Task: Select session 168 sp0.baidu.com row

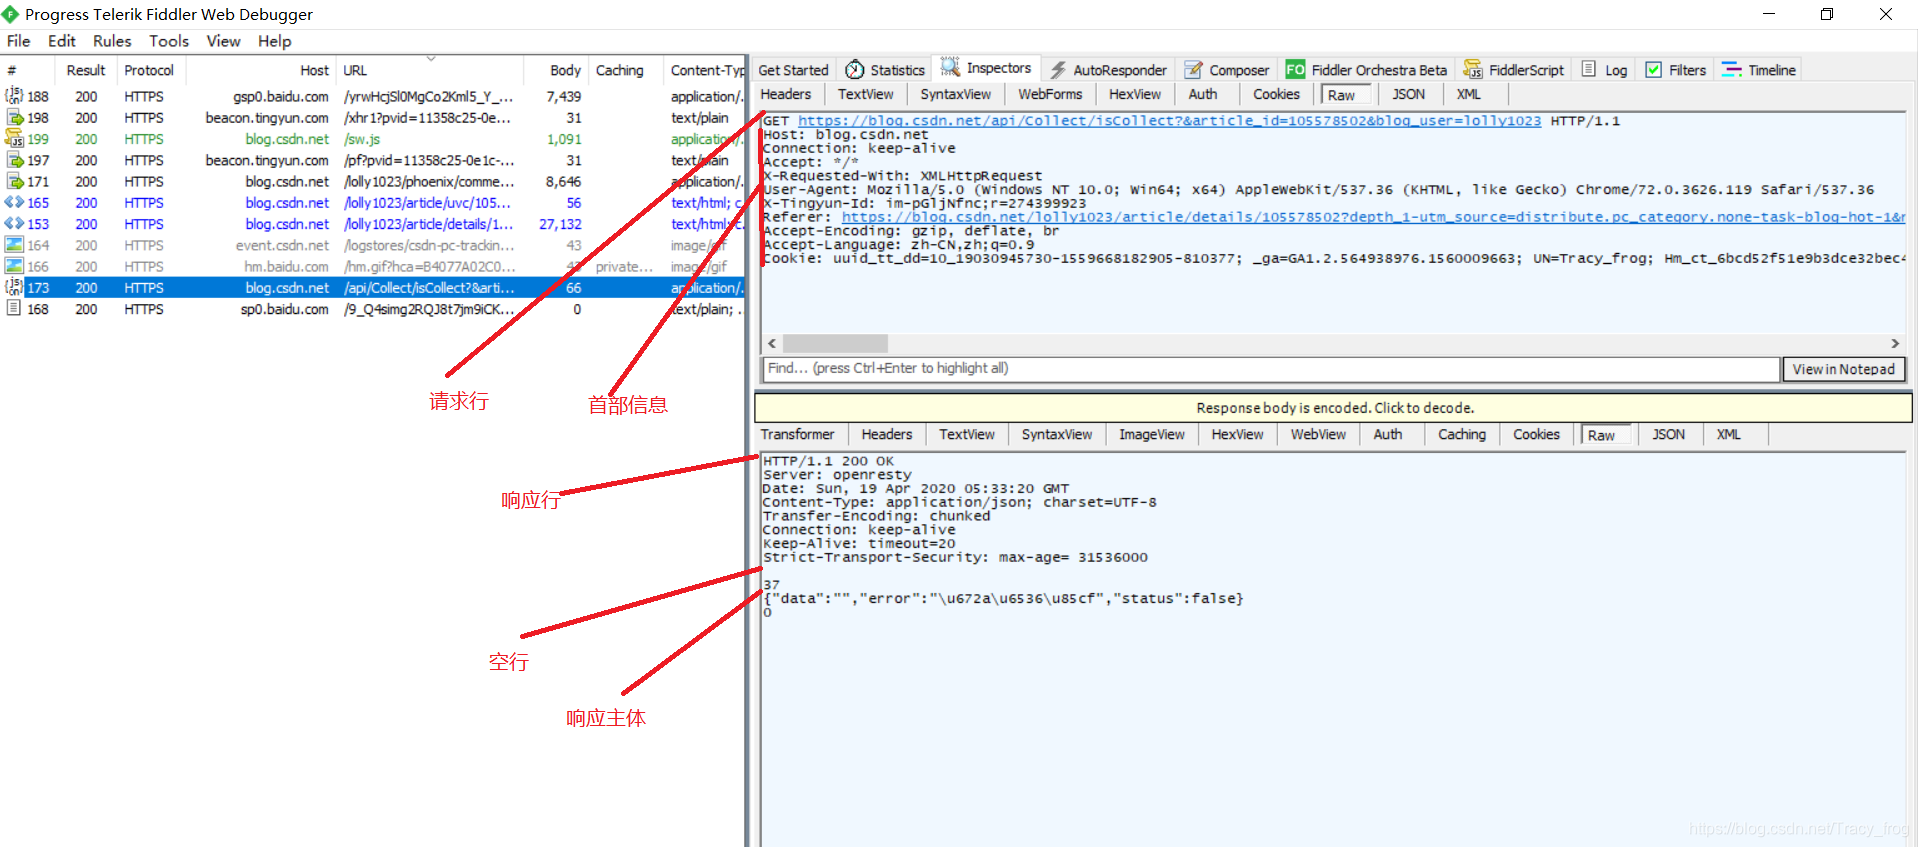Action: tap(372, 309)
